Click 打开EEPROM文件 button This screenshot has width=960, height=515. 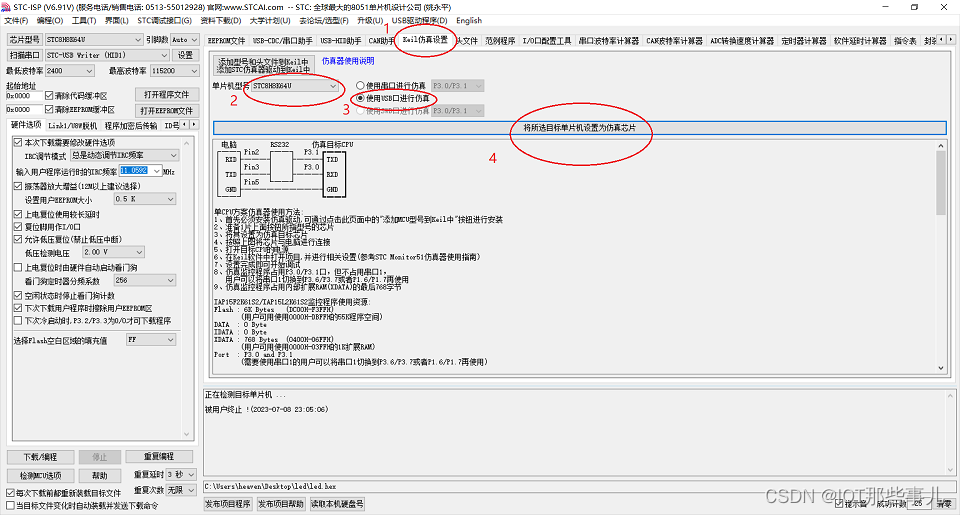pyautogui.click(x=167, y=111)
